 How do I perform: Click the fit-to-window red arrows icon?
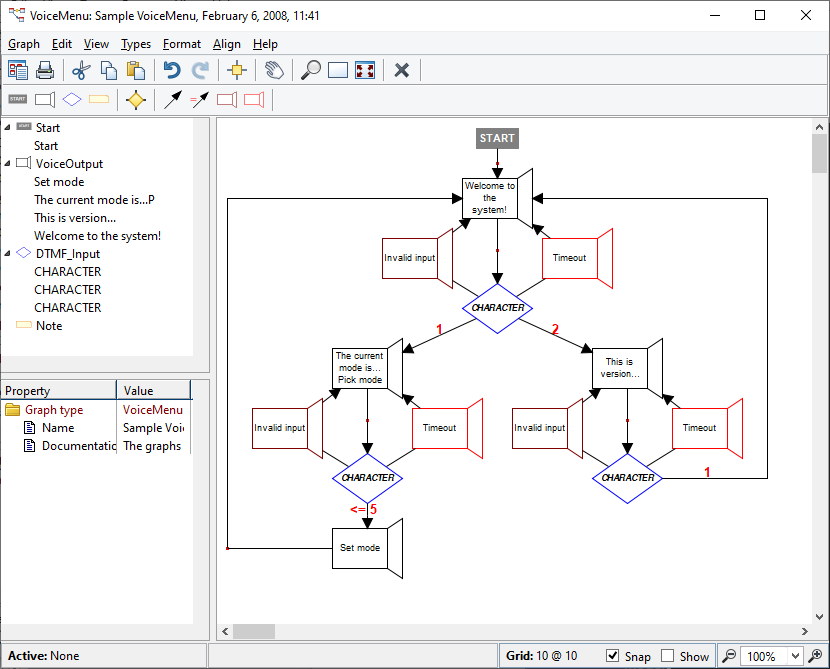366,70
